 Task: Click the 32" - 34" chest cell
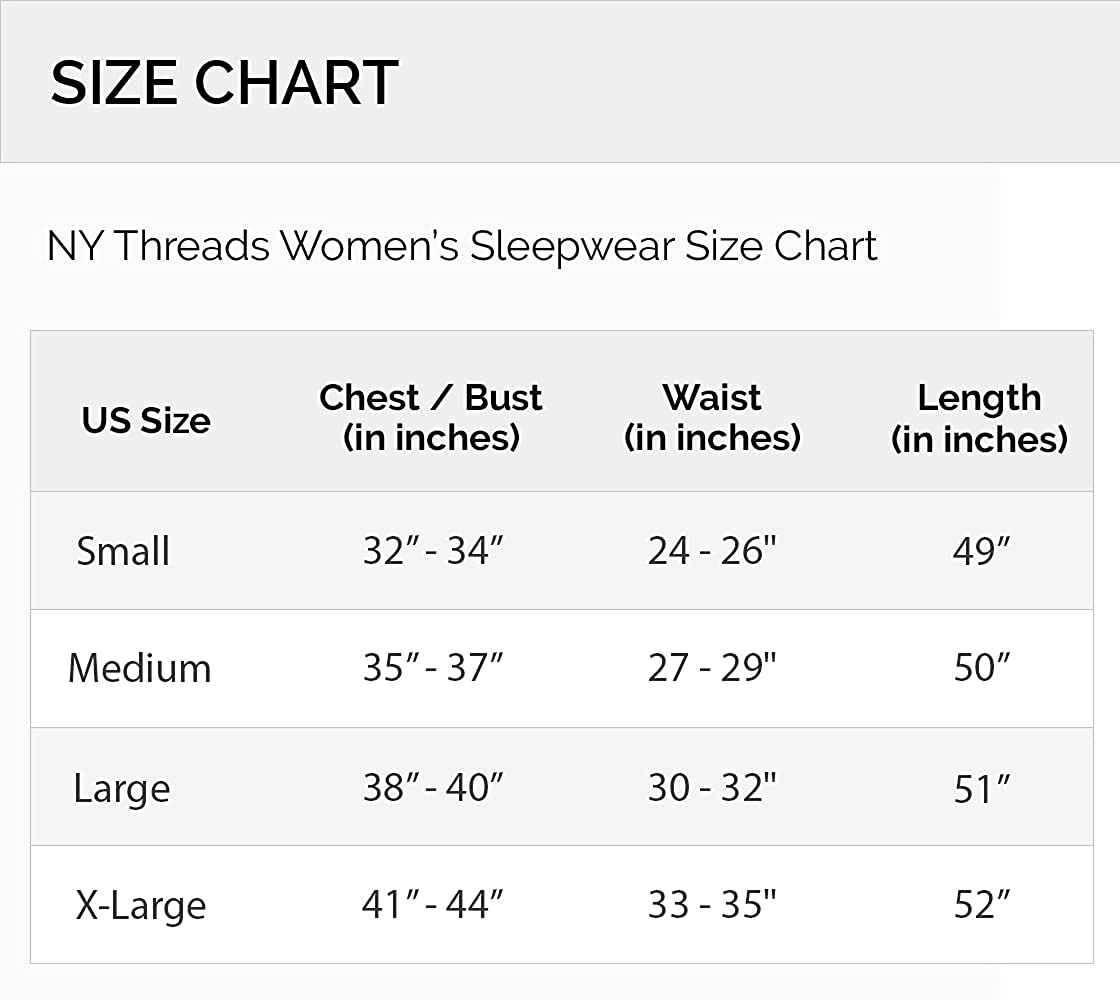click(x=432, y=551)
